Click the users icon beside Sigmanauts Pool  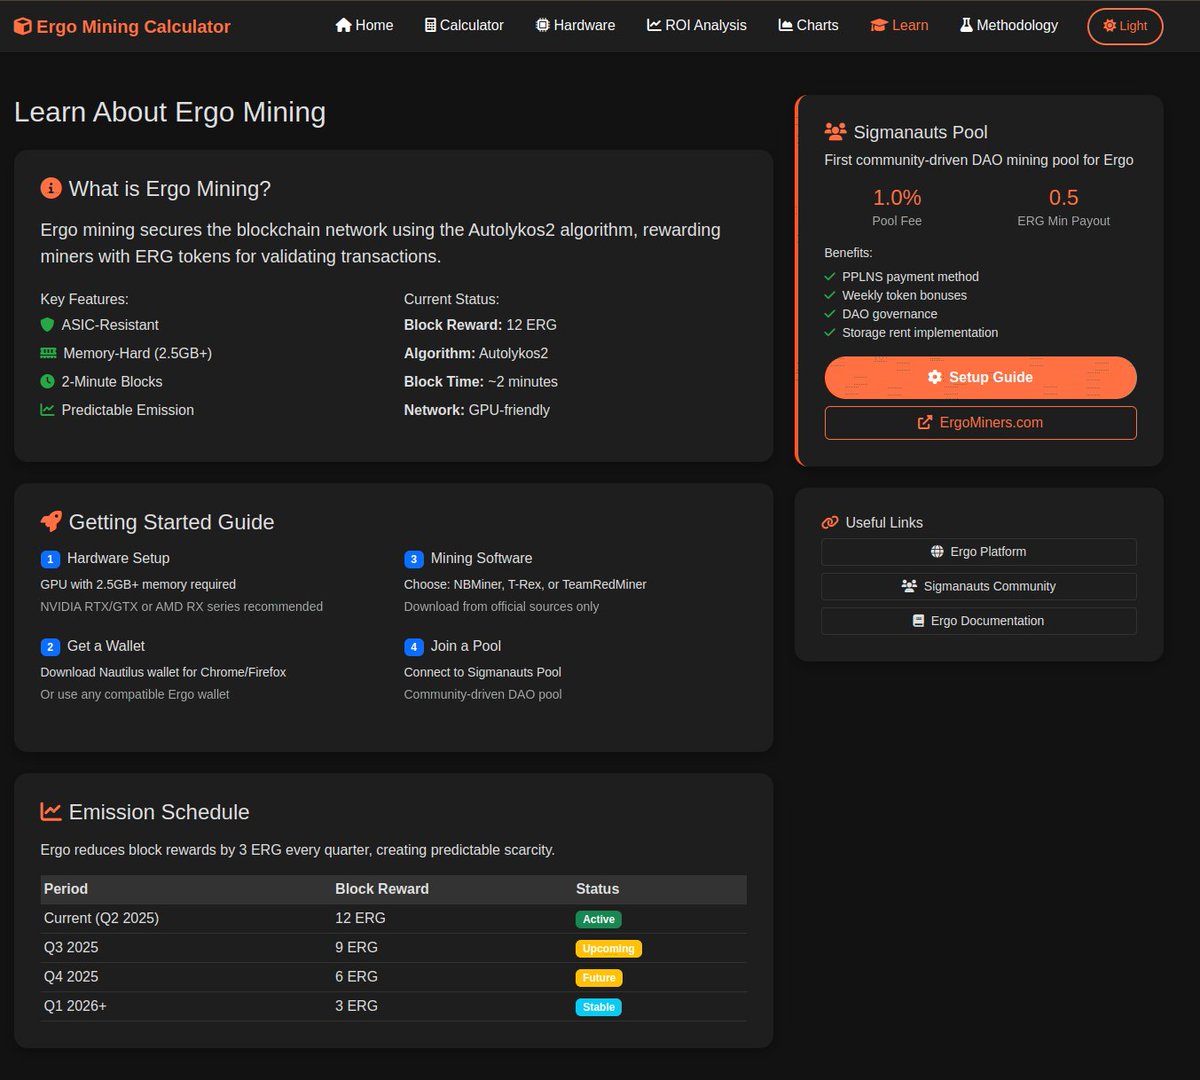(835, 131)
